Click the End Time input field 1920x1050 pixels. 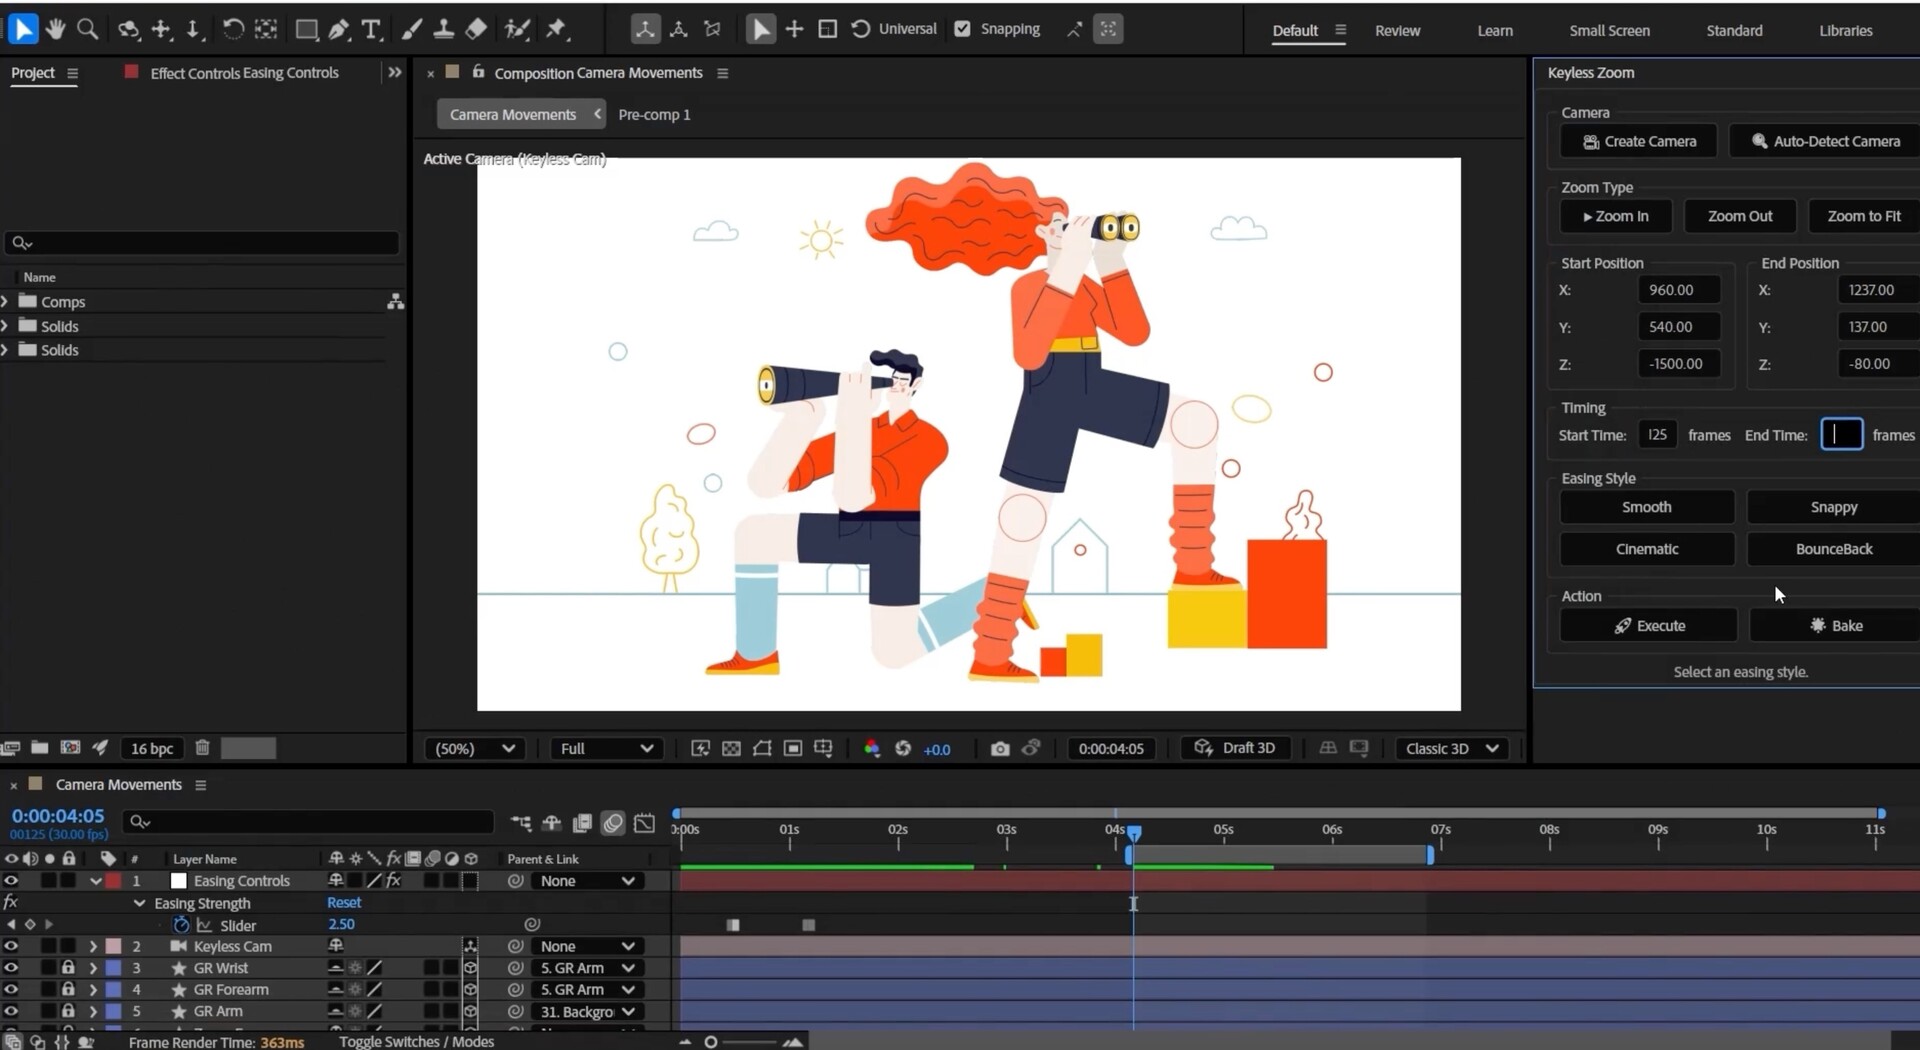(x=1841, y=435)
